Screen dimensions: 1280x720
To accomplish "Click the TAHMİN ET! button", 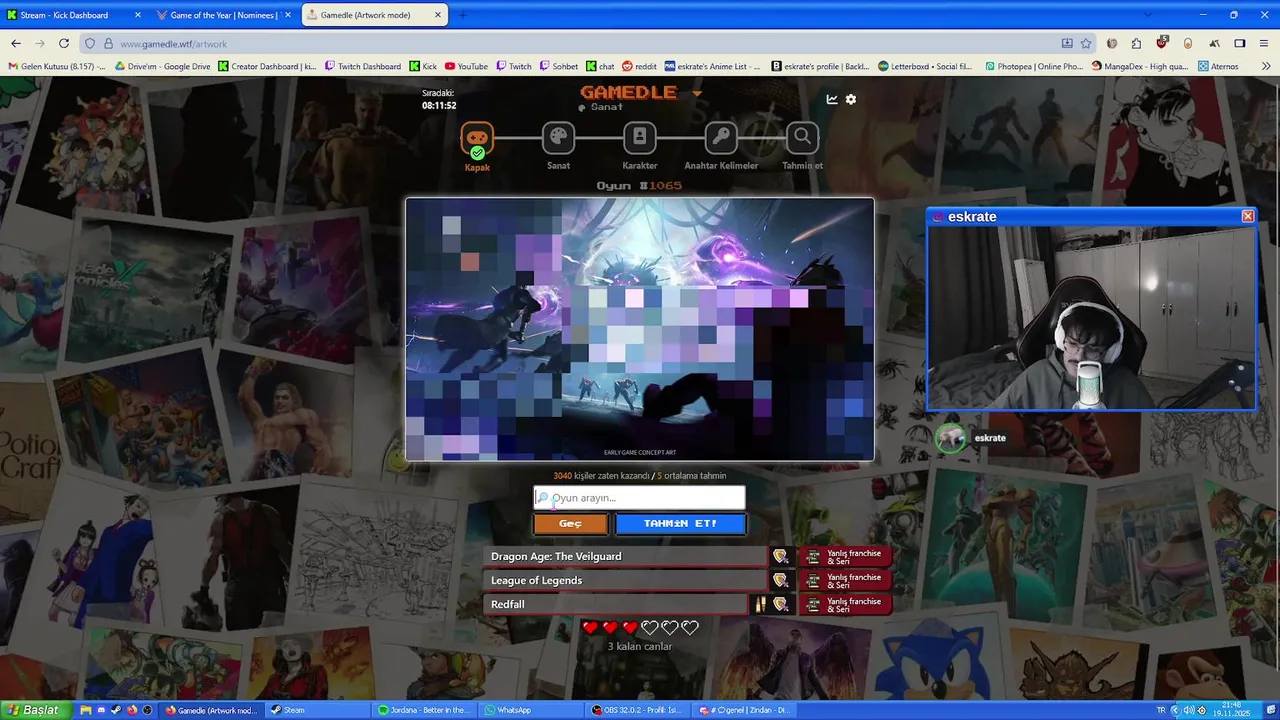I will pos(680,524).
